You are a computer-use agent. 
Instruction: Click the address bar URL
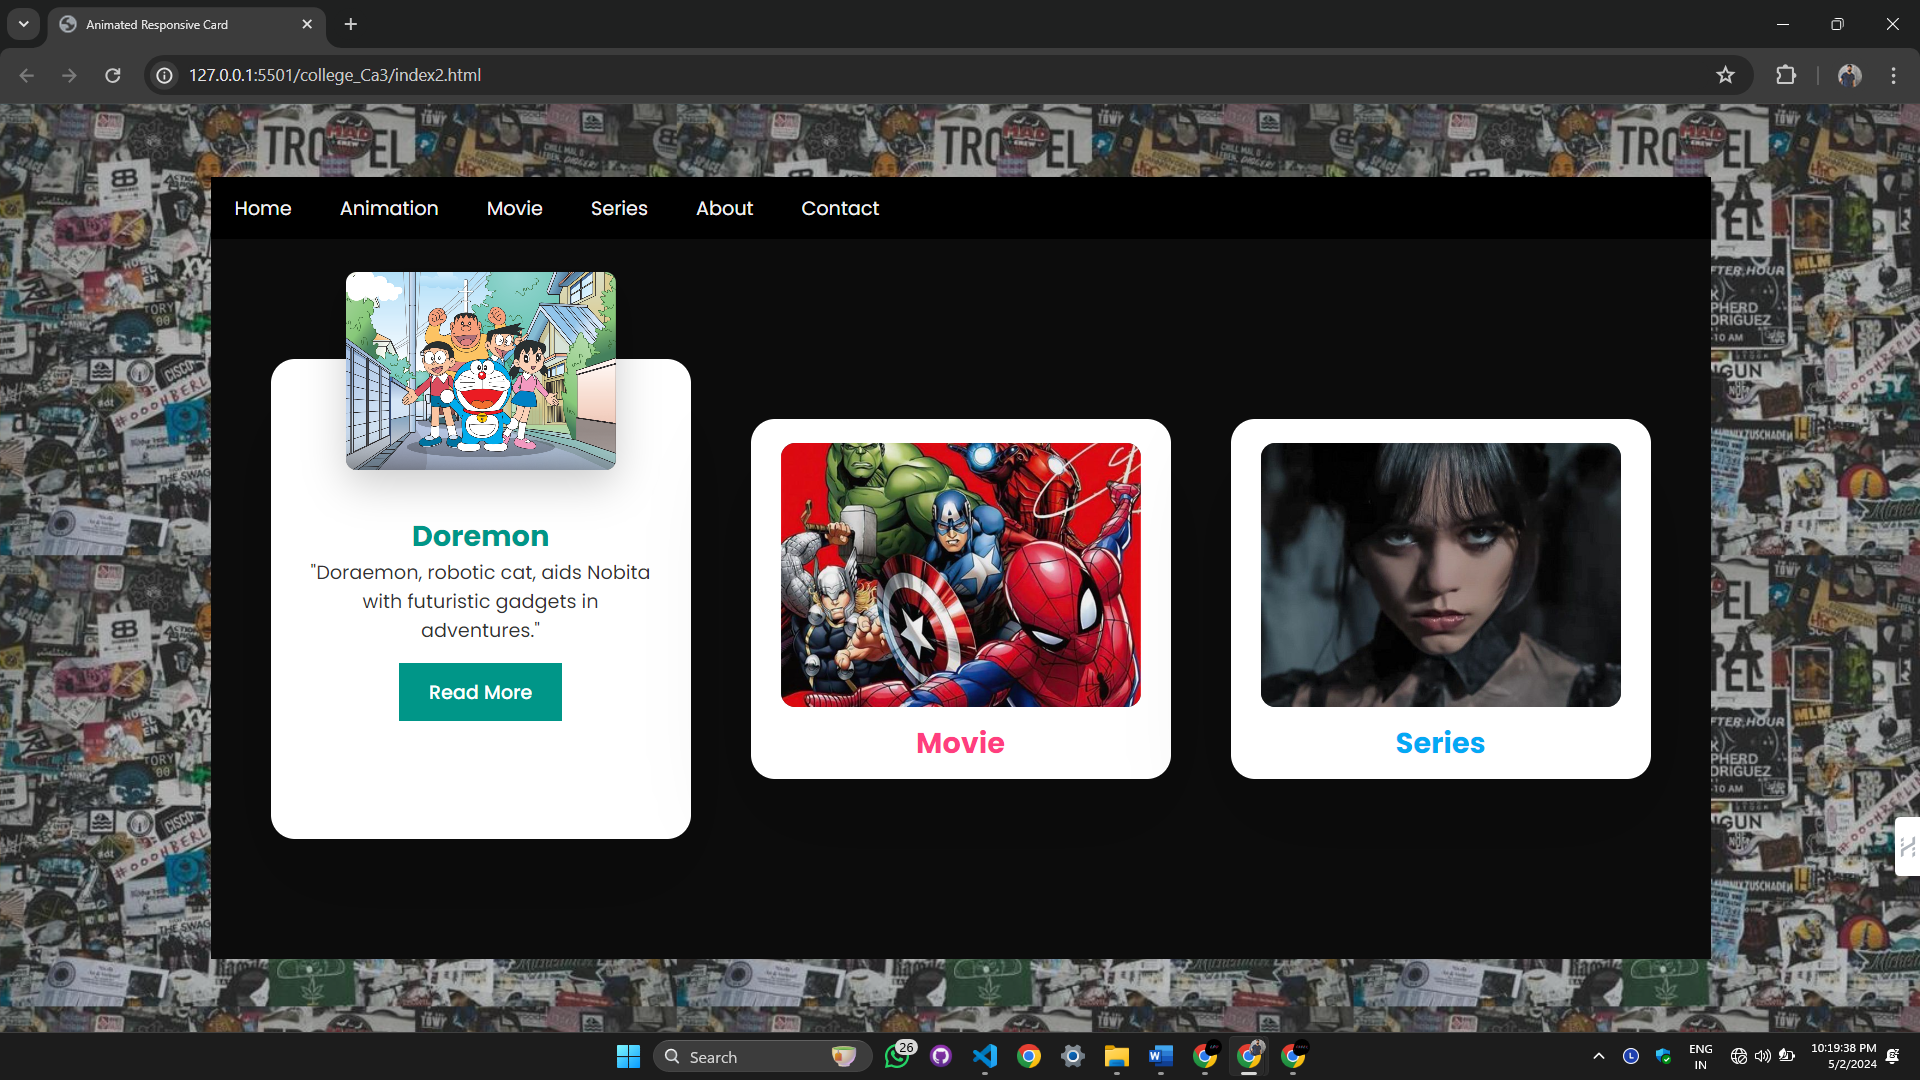tap(335, 75)
